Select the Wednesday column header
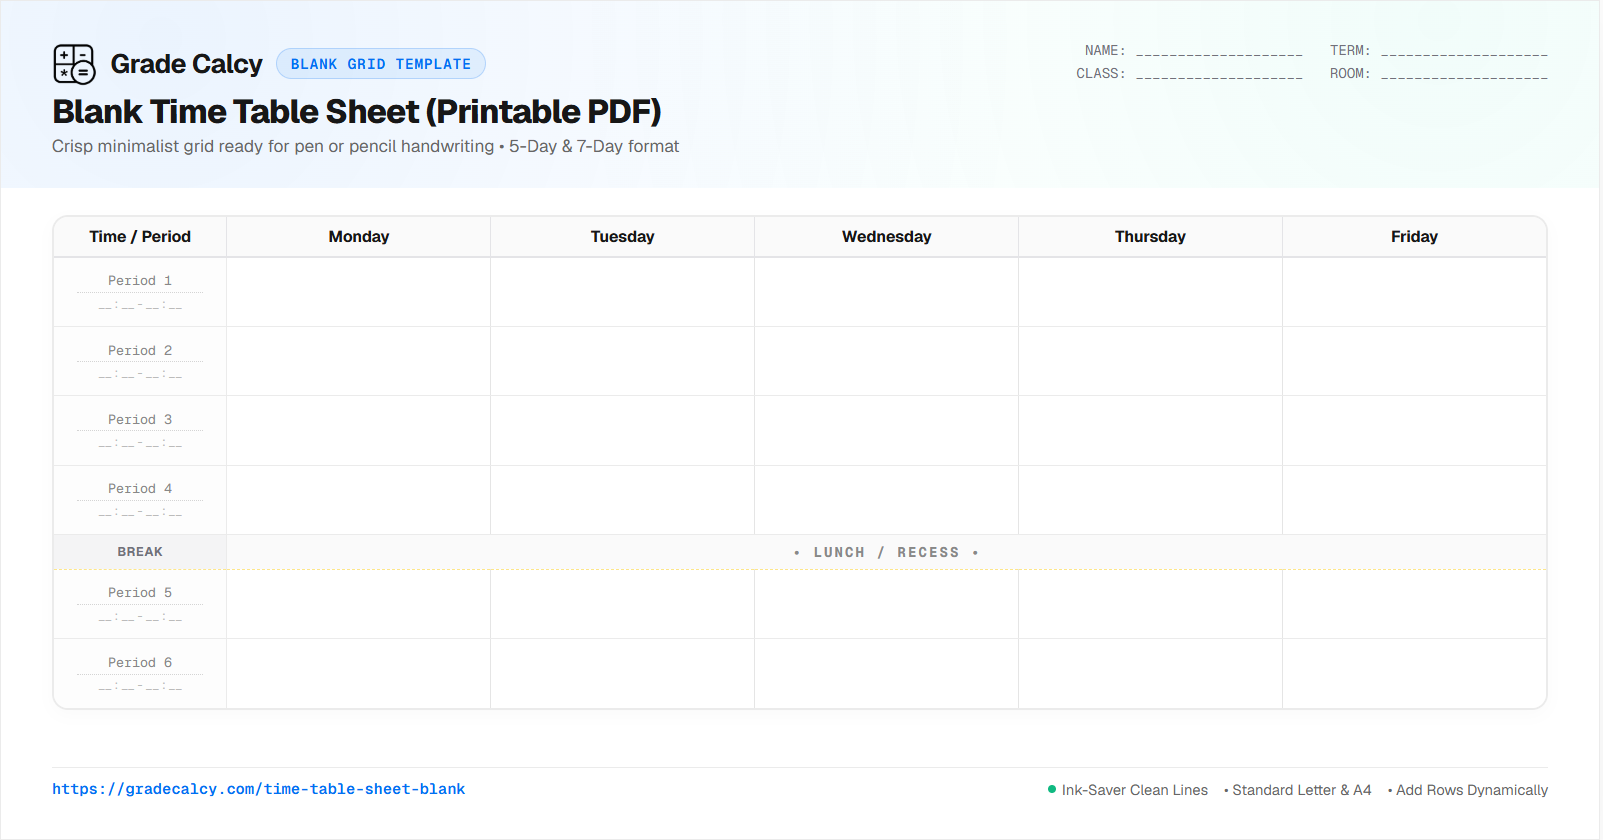The height and width of the screenshot is (840, 1603). [x=887, y=237]
